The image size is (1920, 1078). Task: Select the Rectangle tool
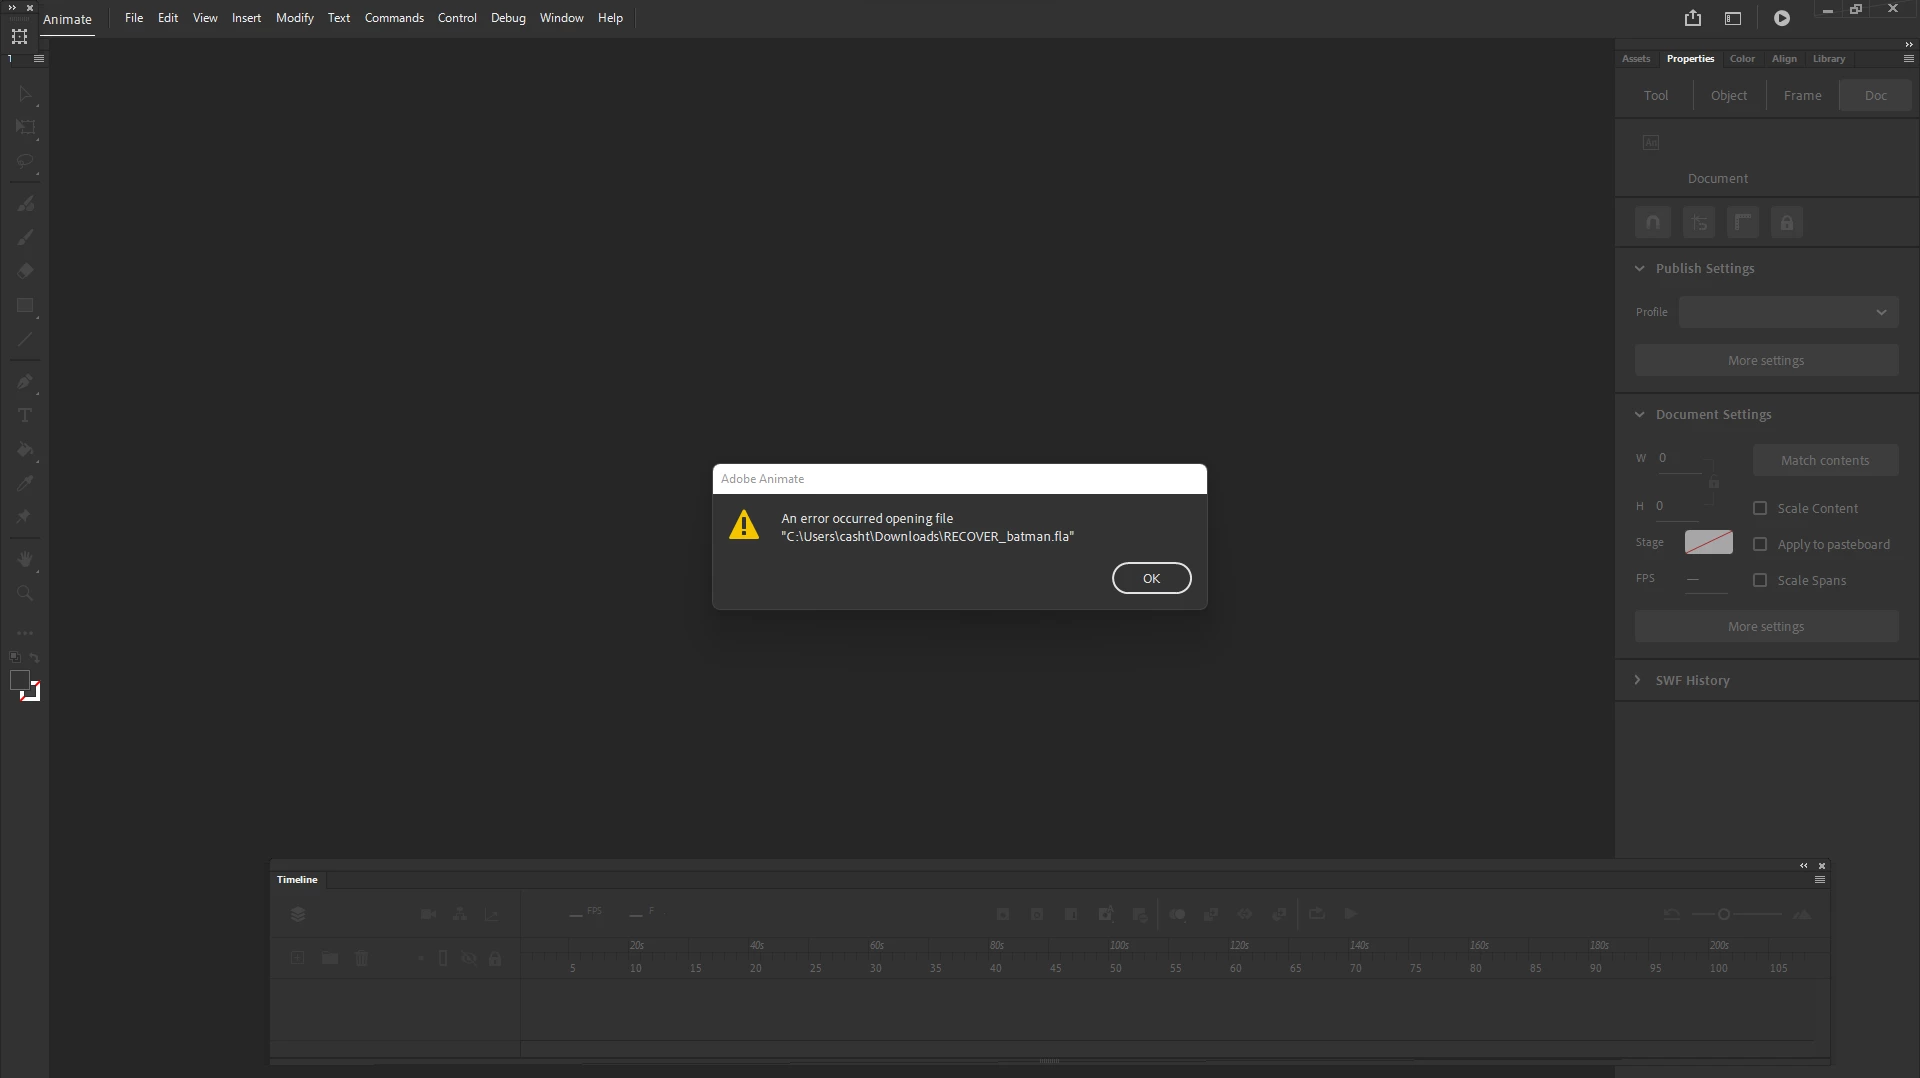click(x=25, y=306)
